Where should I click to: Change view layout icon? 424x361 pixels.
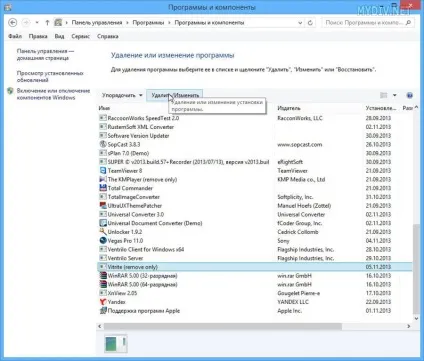(384, 95)
